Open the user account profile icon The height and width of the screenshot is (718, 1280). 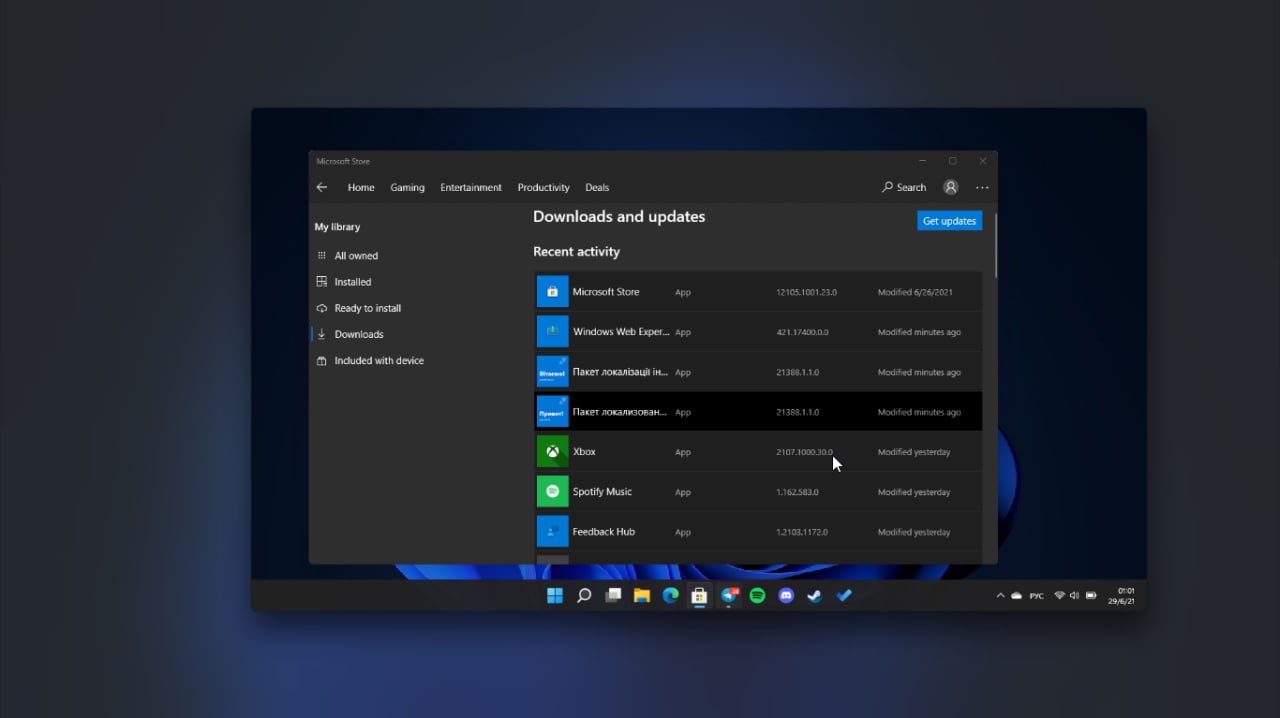[951, 187]
